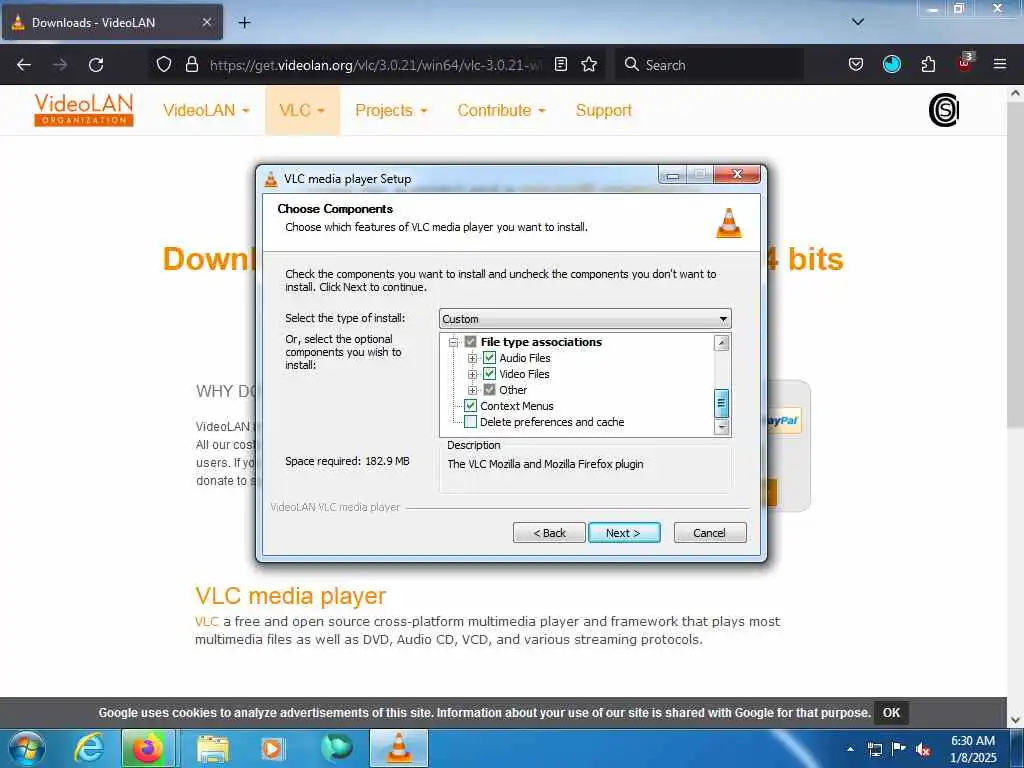Click the shield tracking protection icon
Image resolution: width=1024 pixels, height=768 pixels.
coord(164,64)
